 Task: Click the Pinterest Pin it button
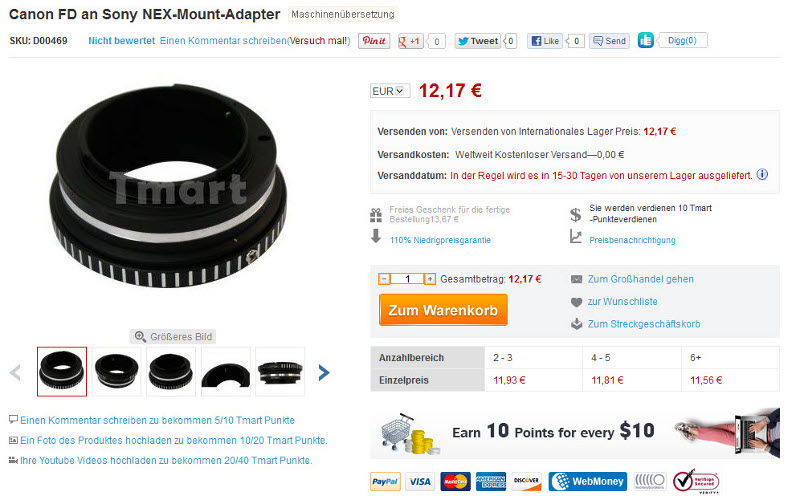pos(374,41)
